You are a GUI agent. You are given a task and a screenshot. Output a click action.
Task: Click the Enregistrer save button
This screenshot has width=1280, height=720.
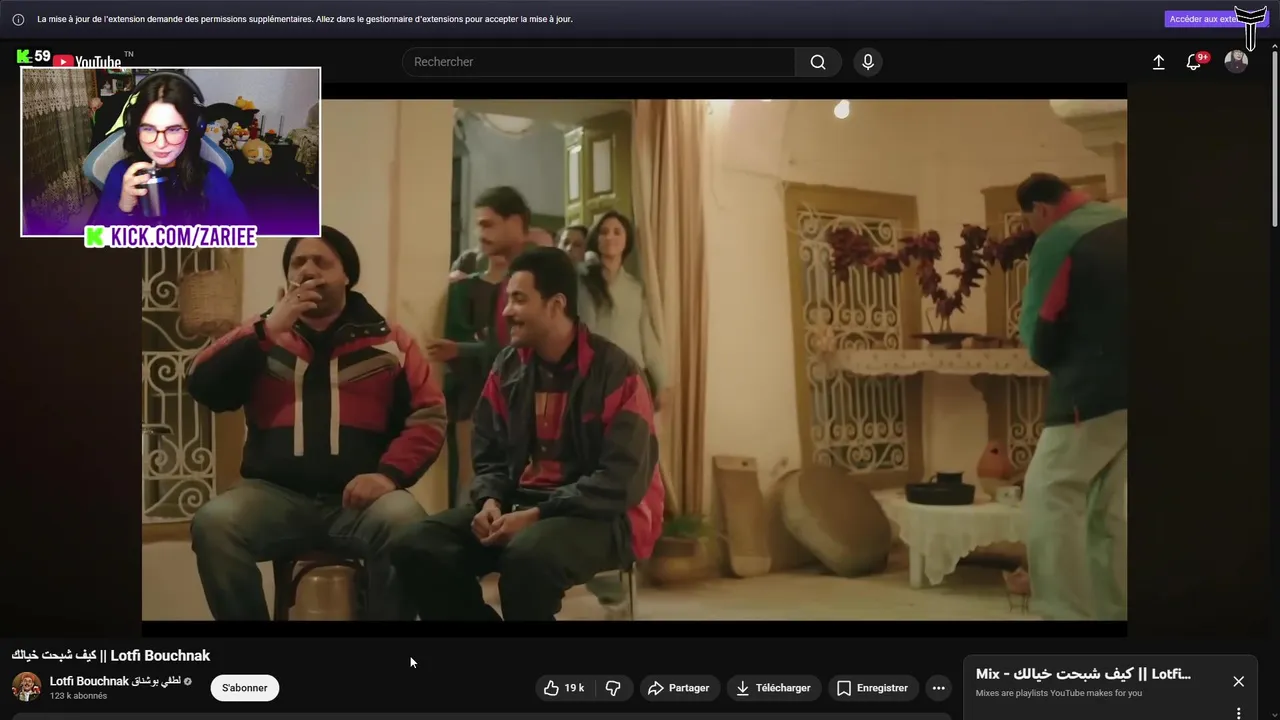click(873, 688)
